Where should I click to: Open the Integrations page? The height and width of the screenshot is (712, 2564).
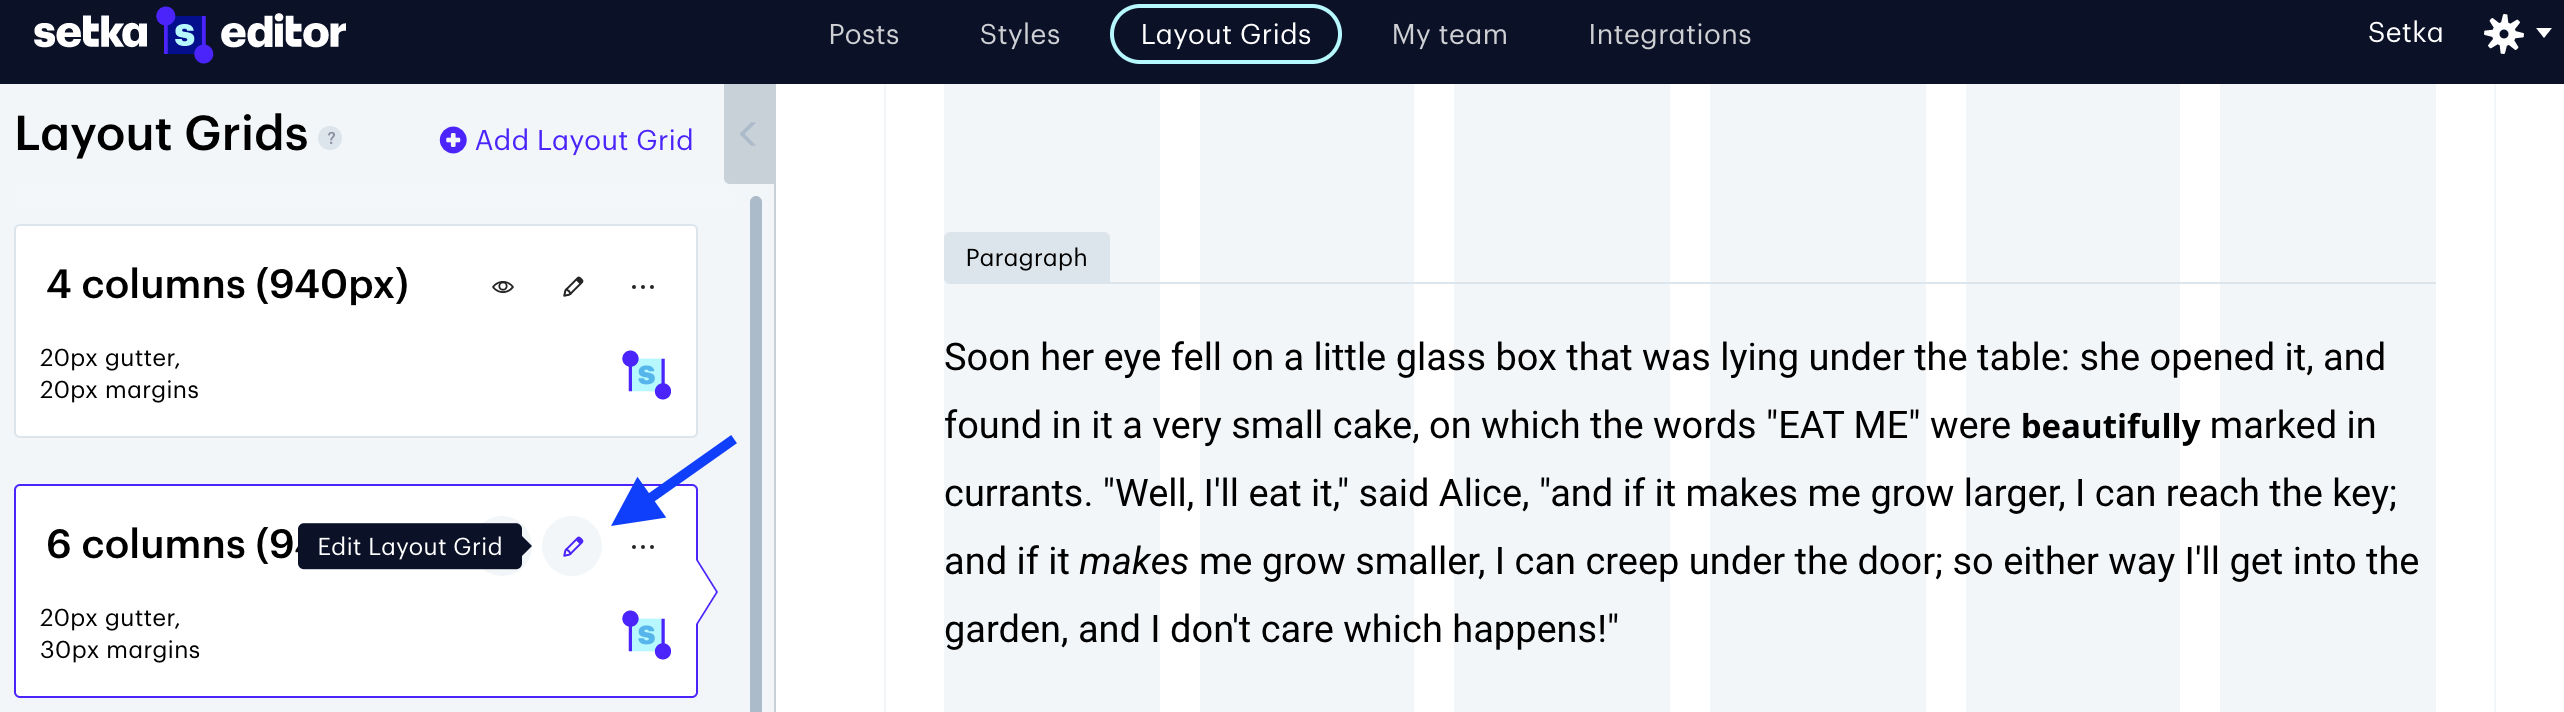[1669, 34]
